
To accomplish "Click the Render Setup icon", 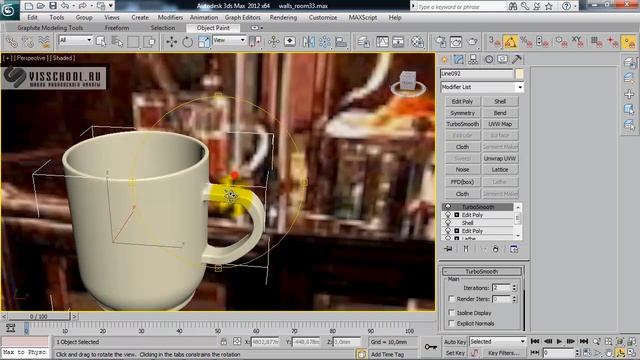I will click(x=440, y=42).
